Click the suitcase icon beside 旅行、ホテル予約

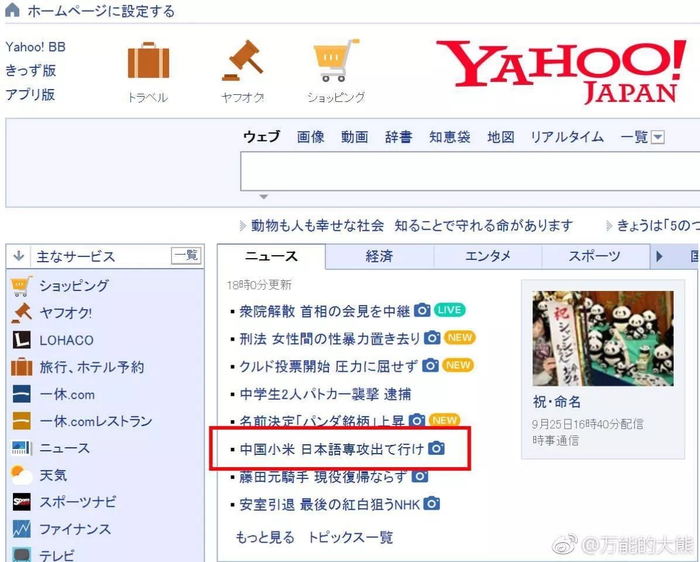[21, 367]
